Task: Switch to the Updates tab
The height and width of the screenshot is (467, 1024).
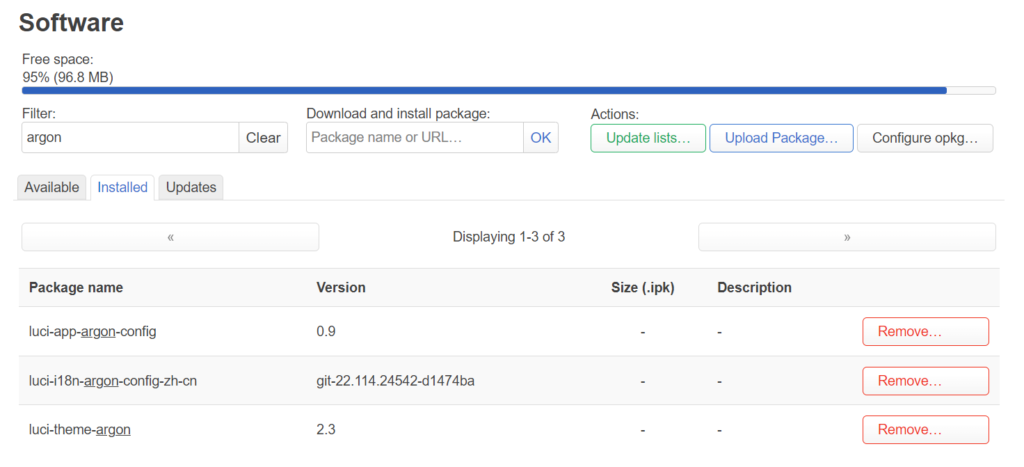Action: coord(191,187)
